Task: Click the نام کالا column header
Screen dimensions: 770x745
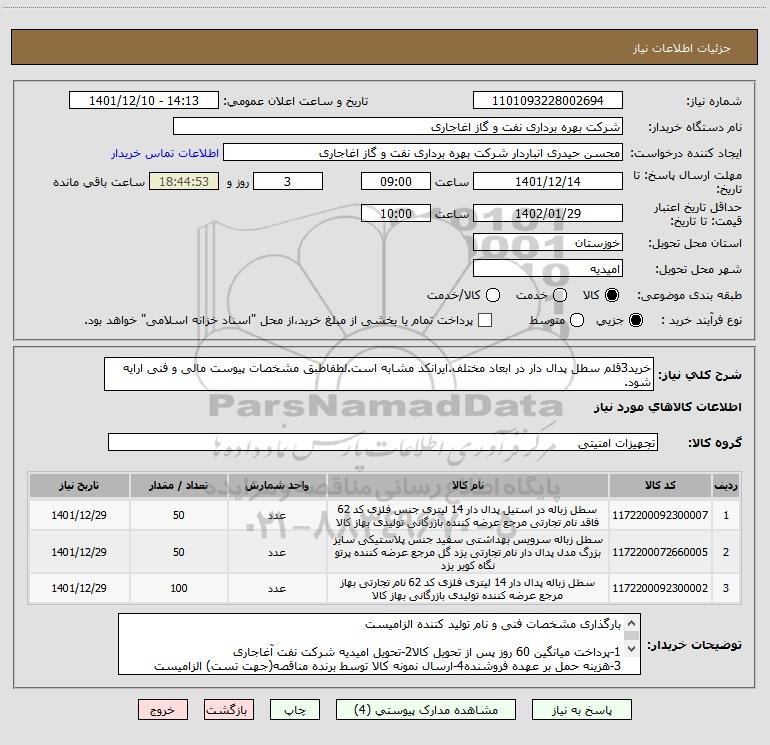Action: pyautogui.click(x=468, y=485)
